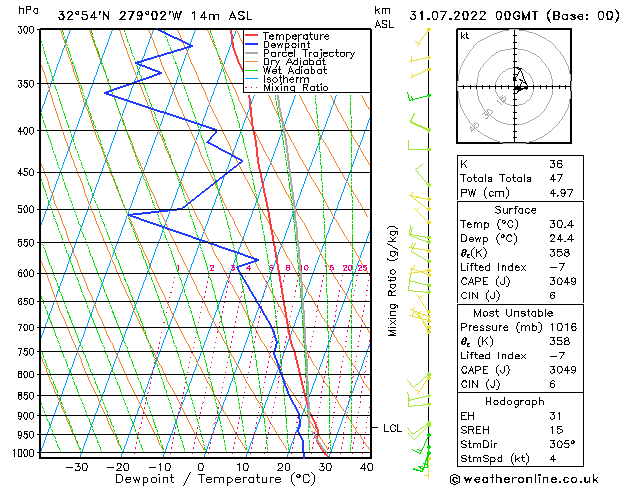Click the PW (cm) value 4.97
The image size is (629, 486).
click(561, 193)
